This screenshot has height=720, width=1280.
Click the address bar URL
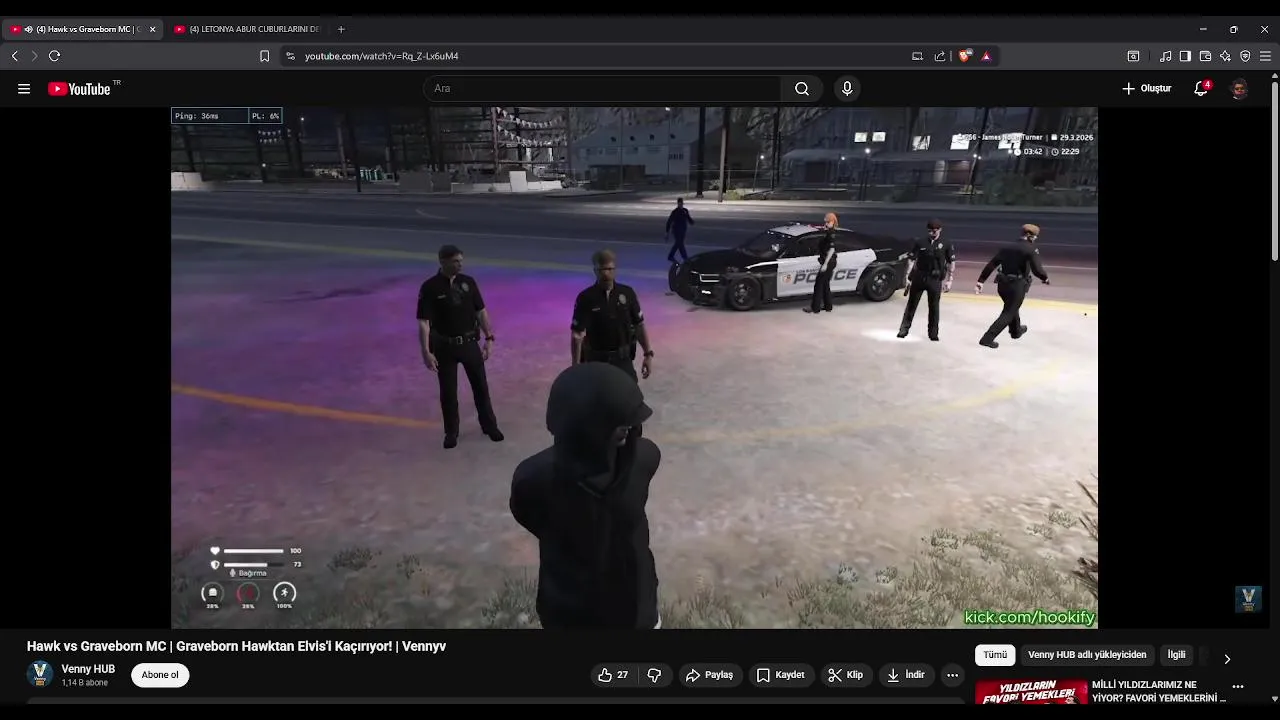click(382, 56)
